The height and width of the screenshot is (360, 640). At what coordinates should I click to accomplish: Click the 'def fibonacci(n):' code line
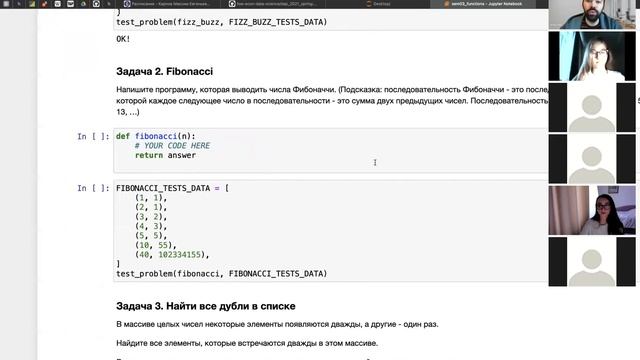[156, 136]
